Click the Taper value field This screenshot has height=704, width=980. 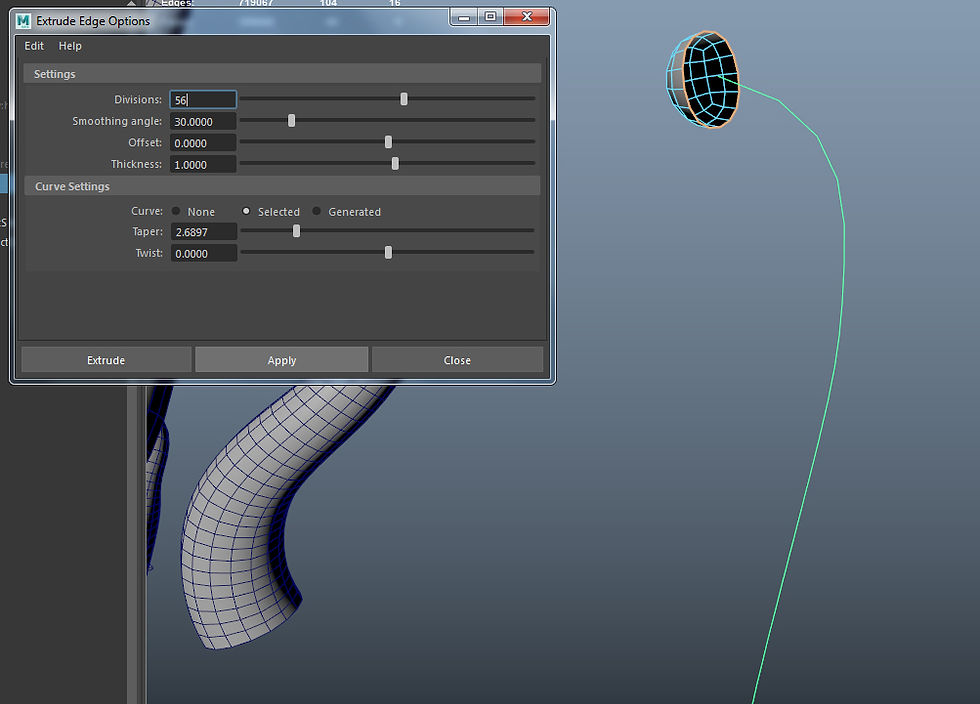point(204,232)
